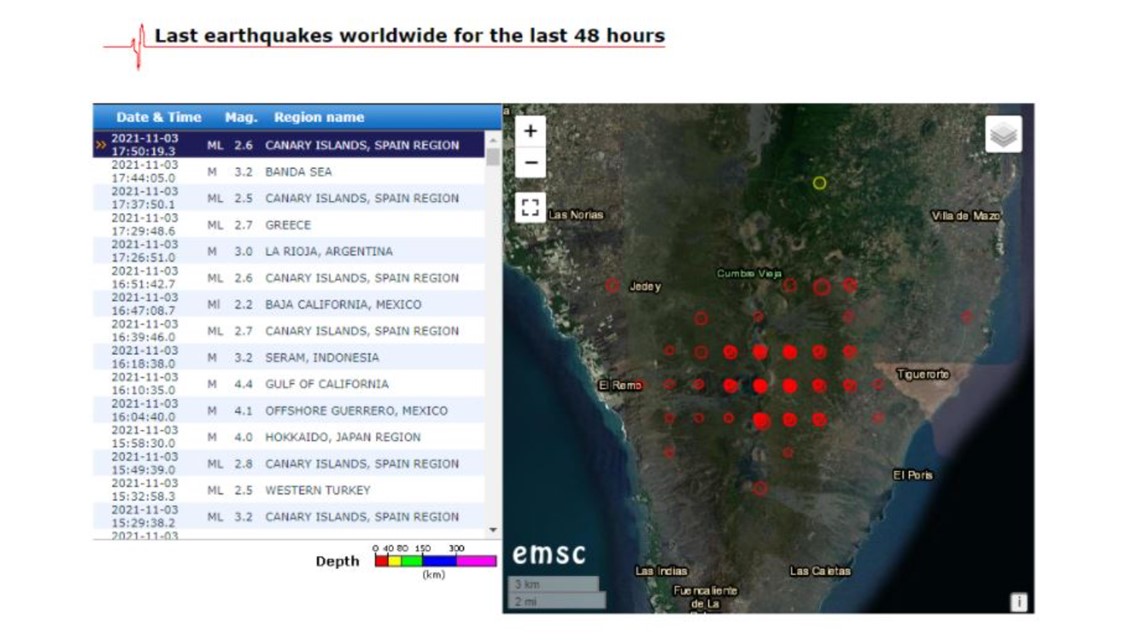The height and width of the screenshot is (641, 1140).
Task: Open map attribution info button
Action: point(1019,602)
